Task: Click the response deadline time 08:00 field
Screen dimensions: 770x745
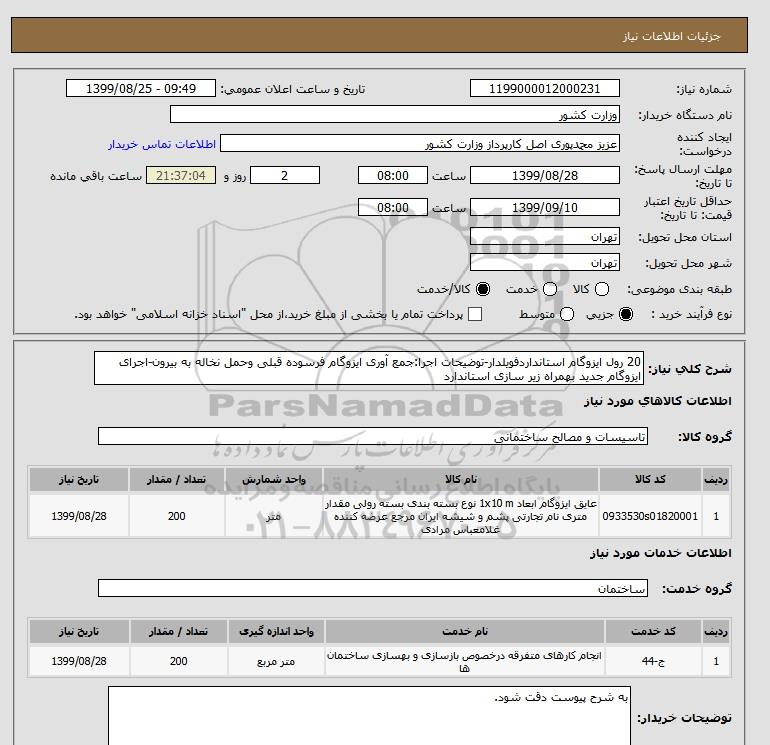Action: (x=393, y=175)
